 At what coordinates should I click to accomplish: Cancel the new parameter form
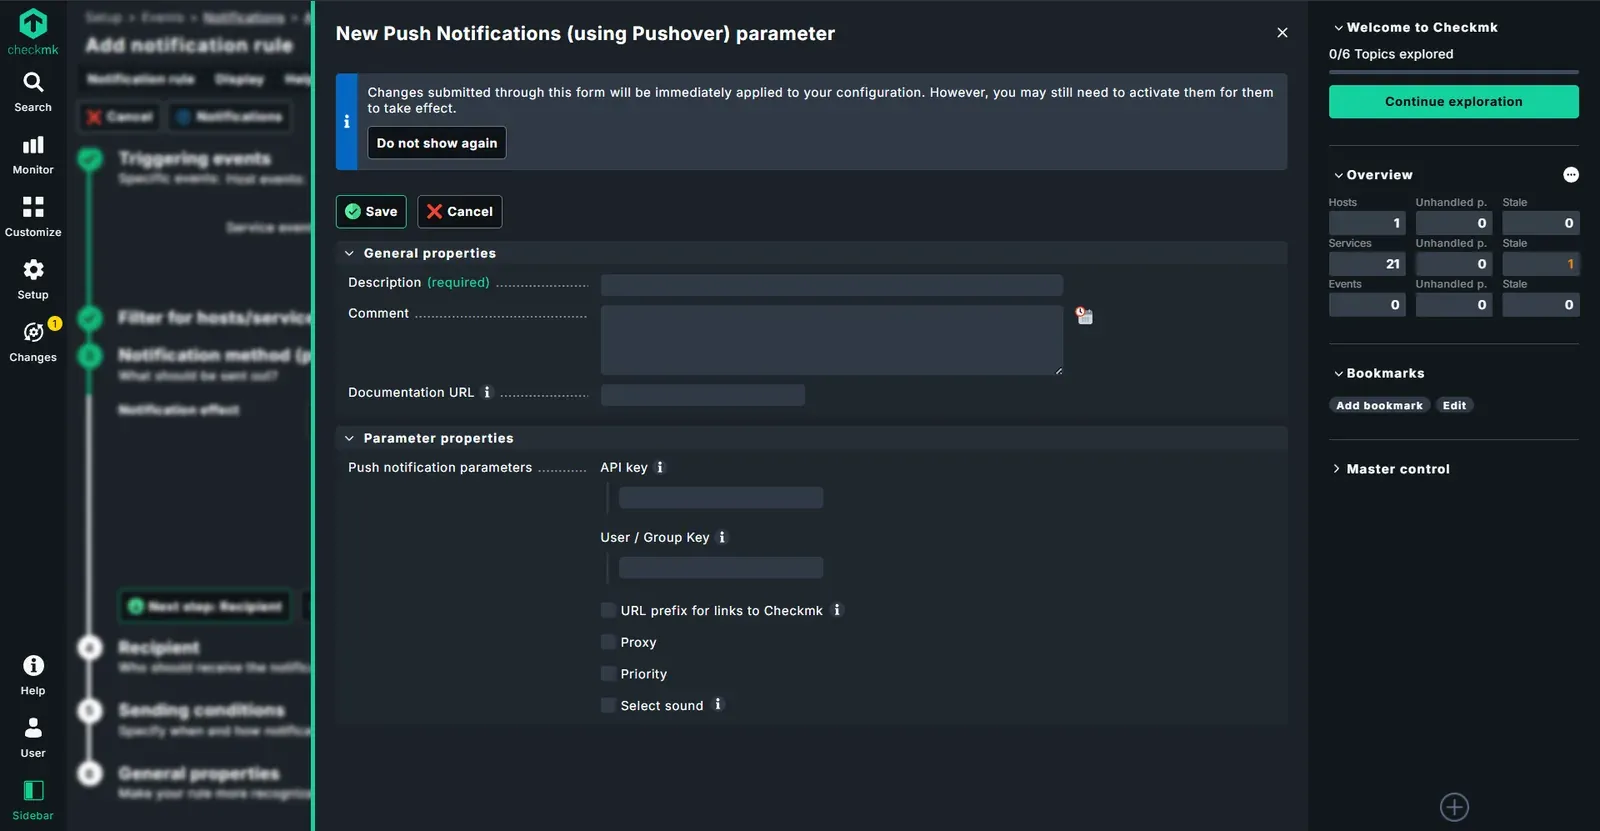pos(460,212)
